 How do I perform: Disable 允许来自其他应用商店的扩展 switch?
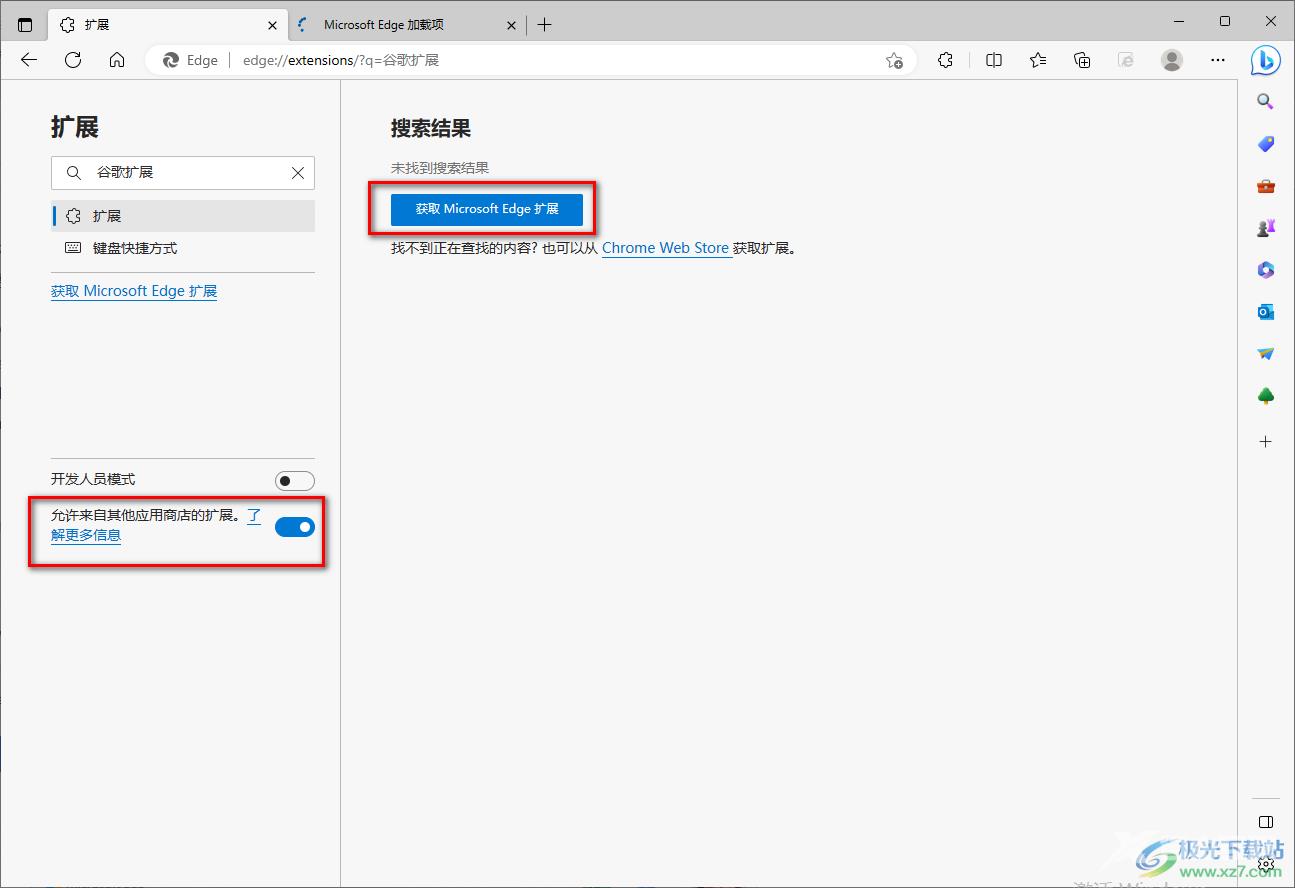click(295, 526)
